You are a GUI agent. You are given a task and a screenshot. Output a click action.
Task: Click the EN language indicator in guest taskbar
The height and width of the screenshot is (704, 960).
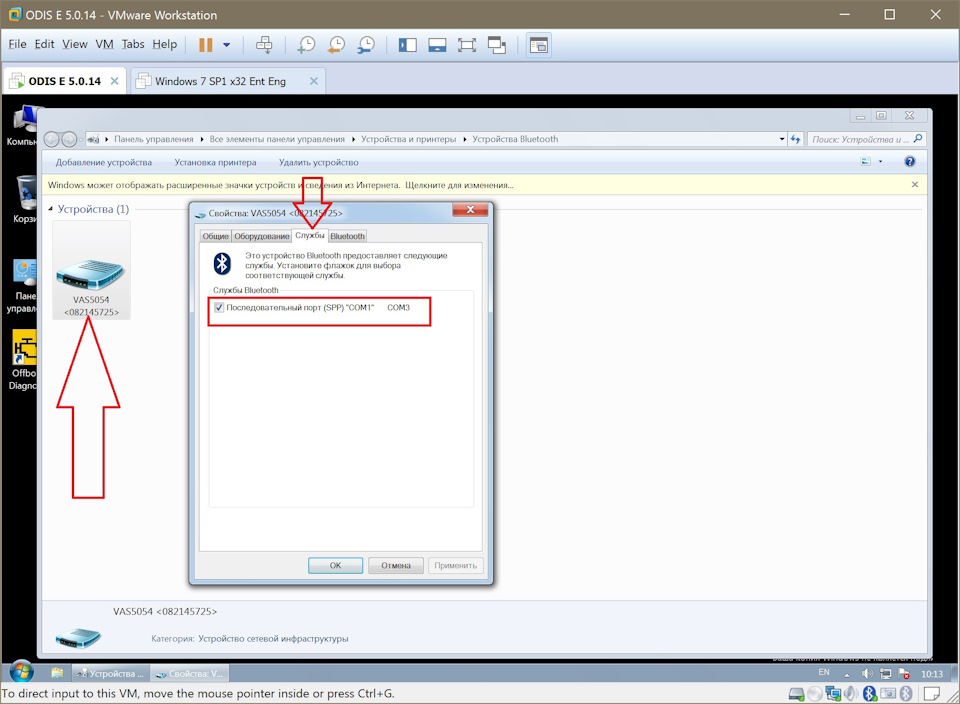(x=824, y=673)
